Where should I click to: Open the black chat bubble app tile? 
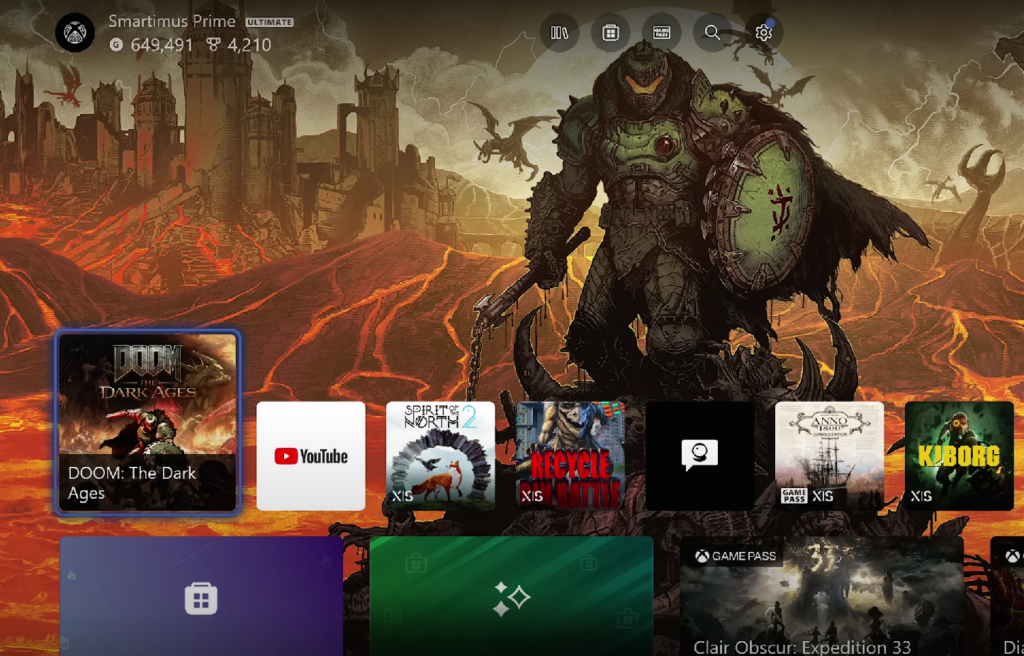tap(699, 456)
